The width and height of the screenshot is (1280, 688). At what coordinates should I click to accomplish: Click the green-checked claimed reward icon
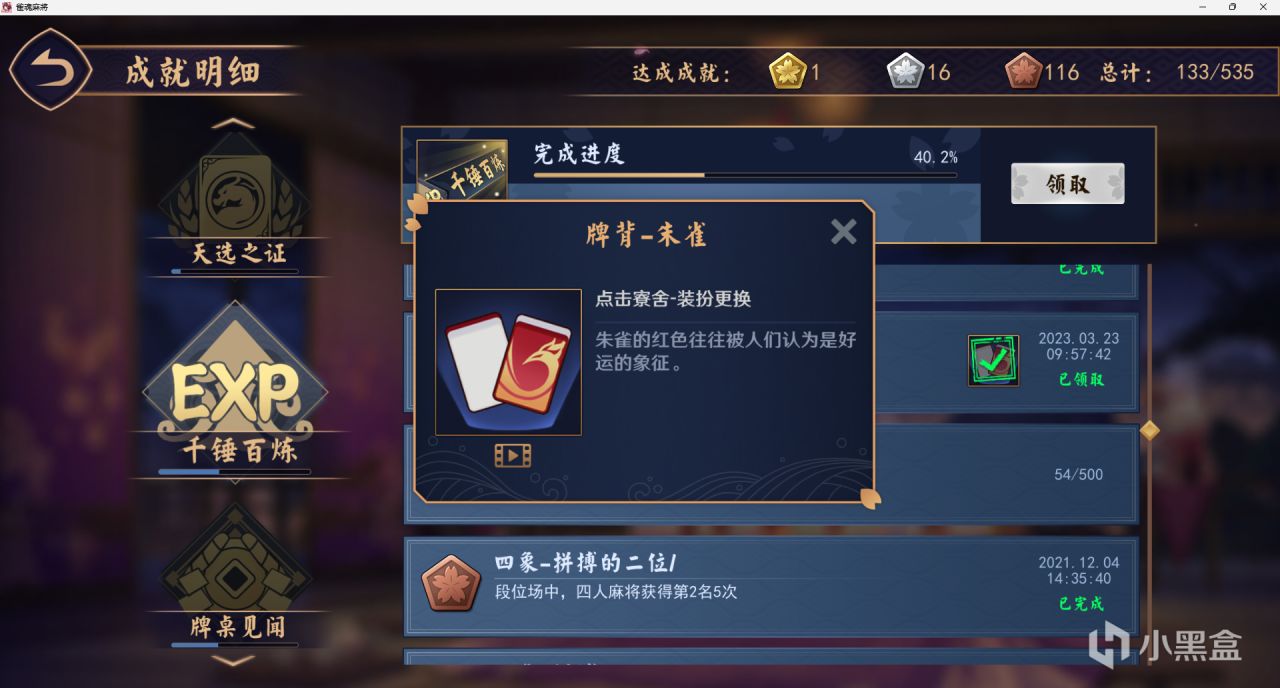coord(994,361)
